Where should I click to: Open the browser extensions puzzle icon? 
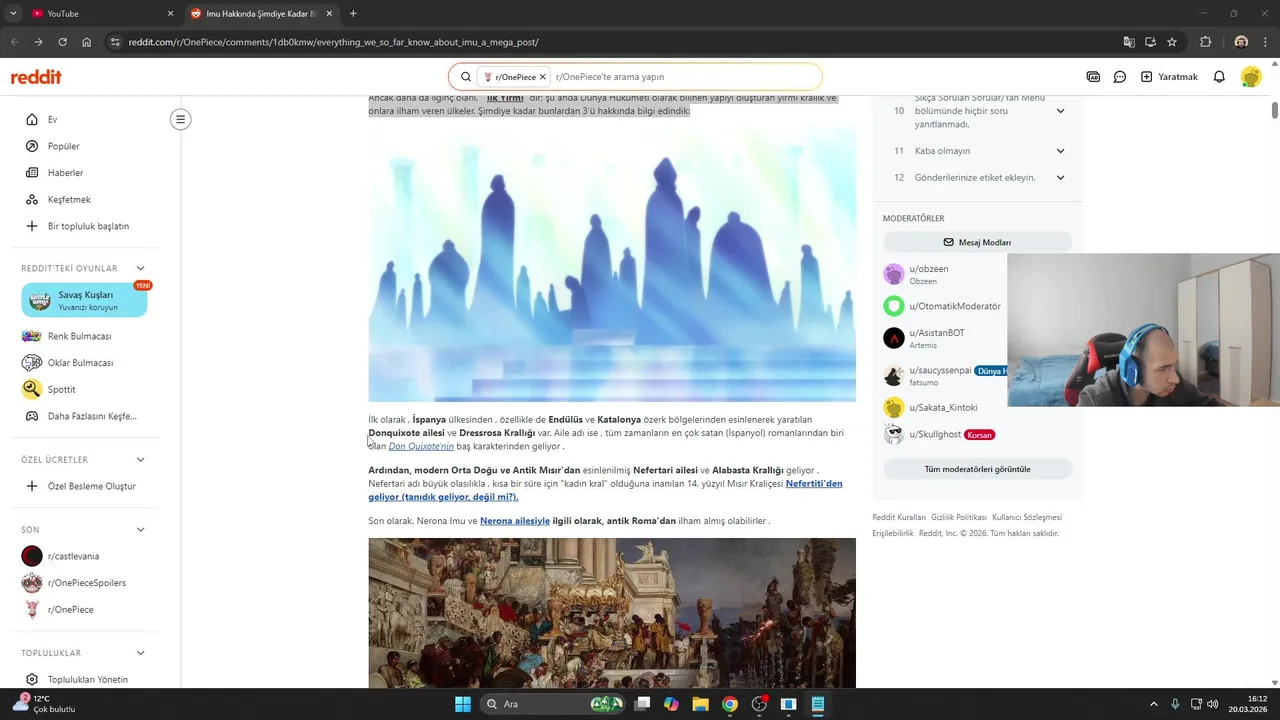(1205, 42)
